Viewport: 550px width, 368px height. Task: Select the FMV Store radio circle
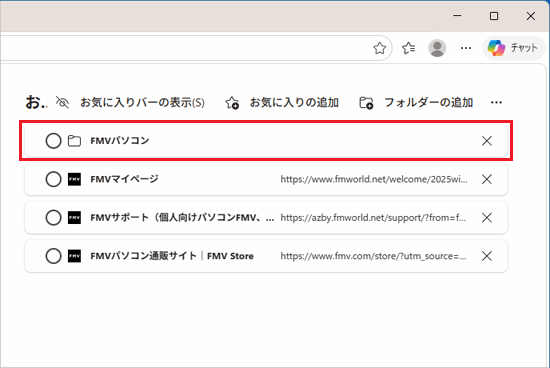[x=53, y=256]
